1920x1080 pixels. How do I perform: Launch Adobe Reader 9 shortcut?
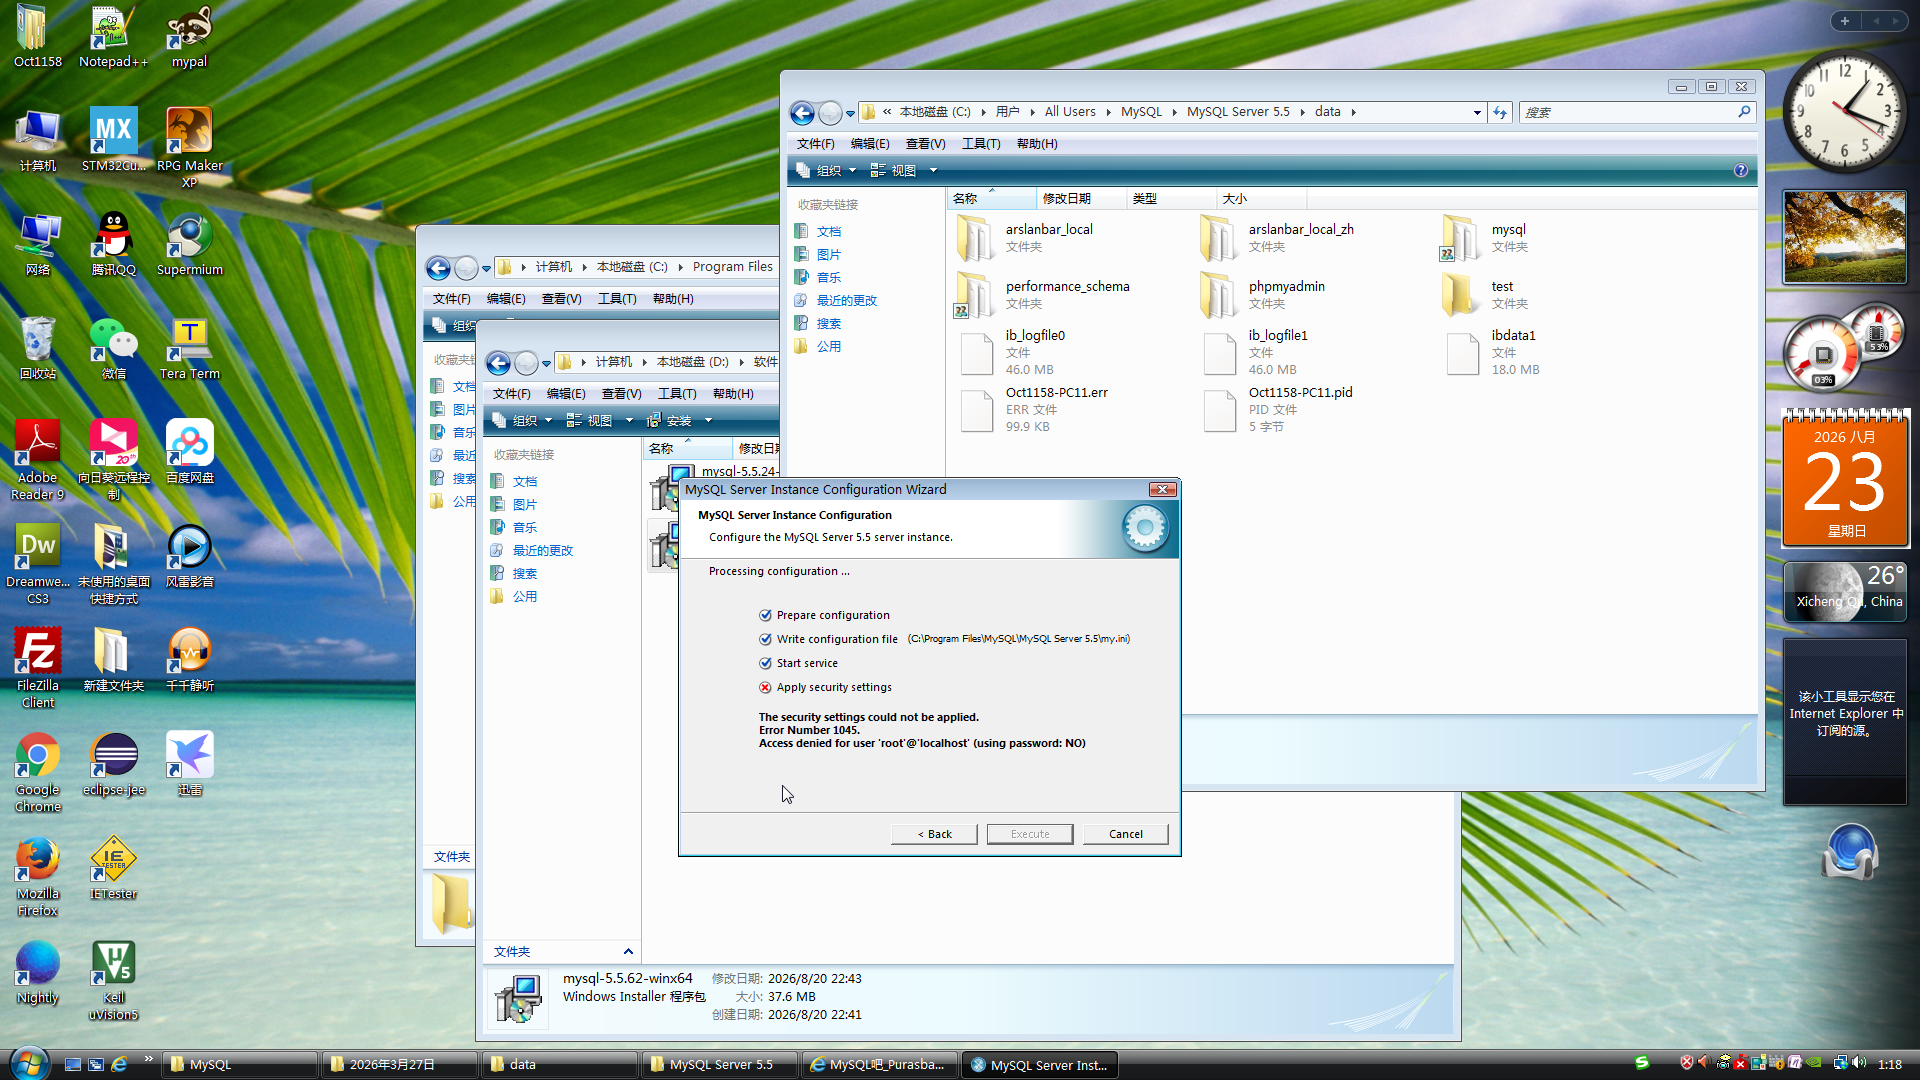[38, 460]
